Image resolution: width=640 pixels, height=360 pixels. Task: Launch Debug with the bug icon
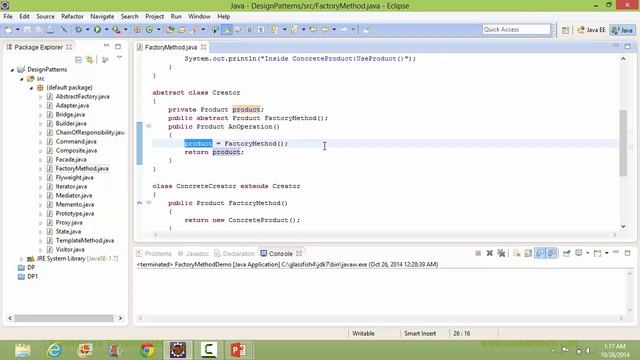coord(78,29)
